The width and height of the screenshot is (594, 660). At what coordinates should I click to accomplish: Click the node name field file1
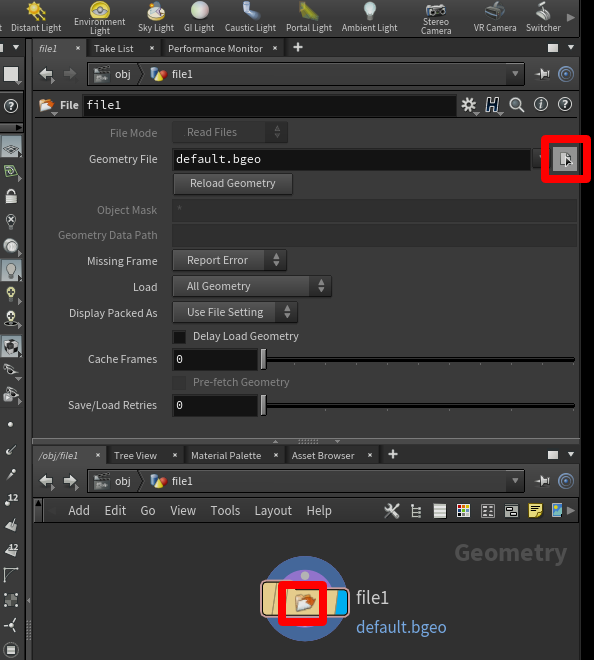pyautogui.click(x=270, y=105)
